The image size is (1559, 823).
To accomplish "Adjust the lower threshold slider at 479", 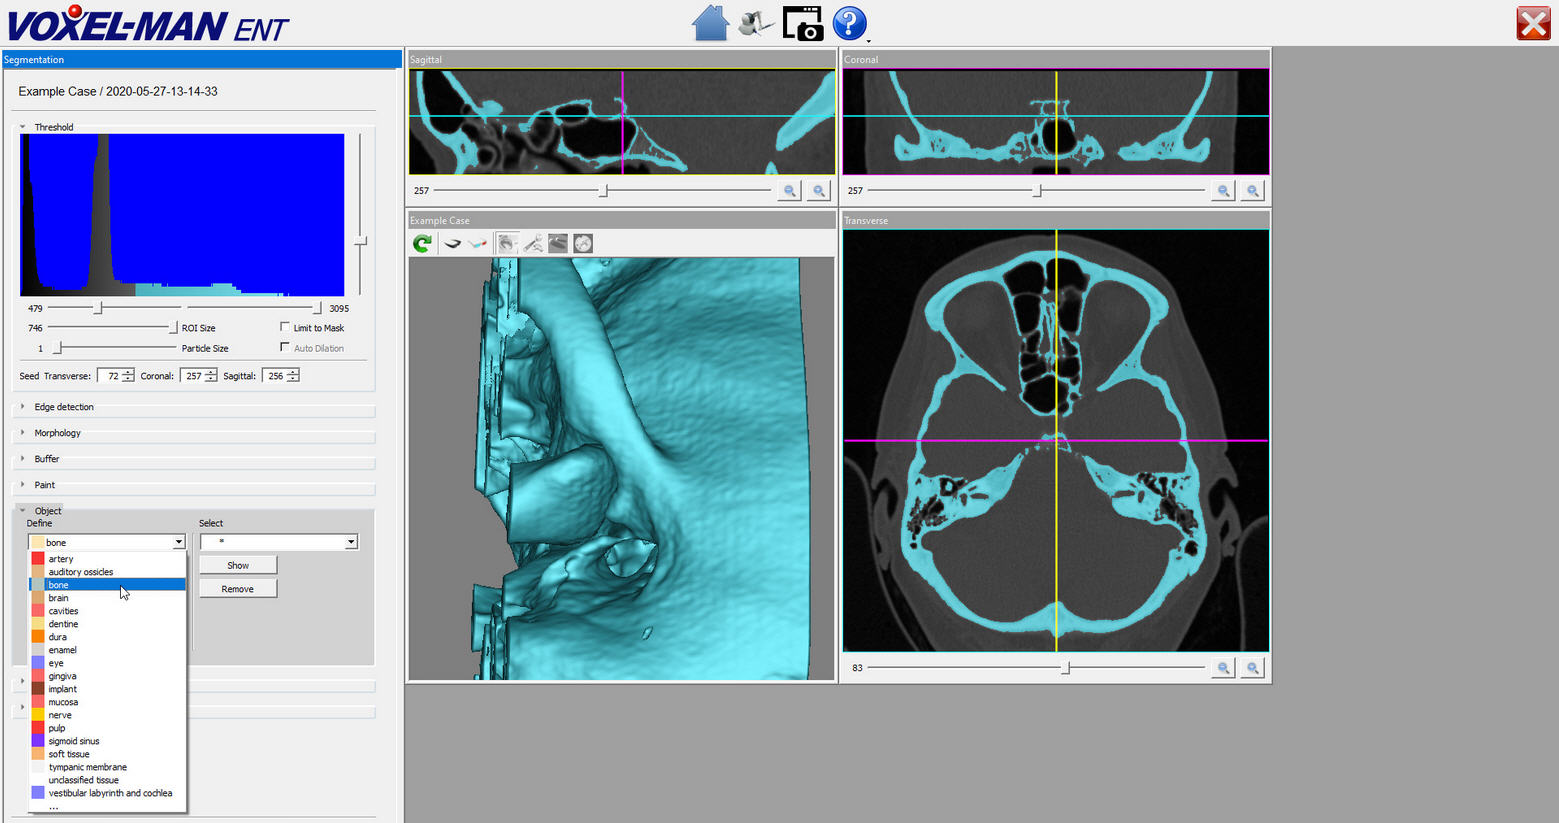I will [x=98, y=308].
